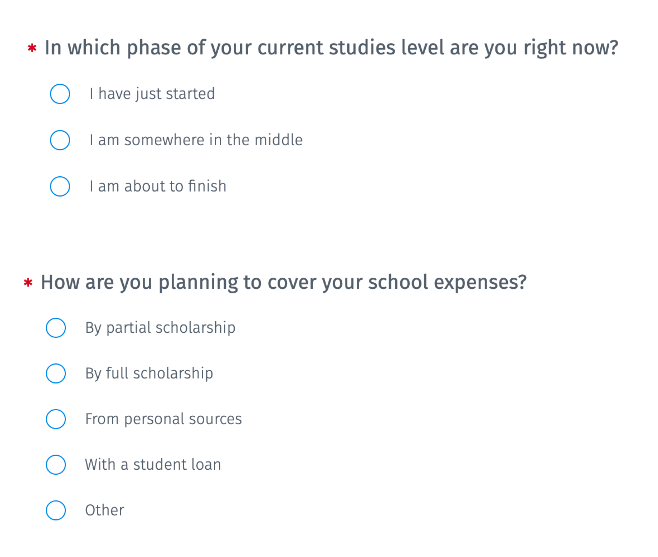Select the "From personal sources" radio button
Screen dimensions: 658x557
pos(56,419)
